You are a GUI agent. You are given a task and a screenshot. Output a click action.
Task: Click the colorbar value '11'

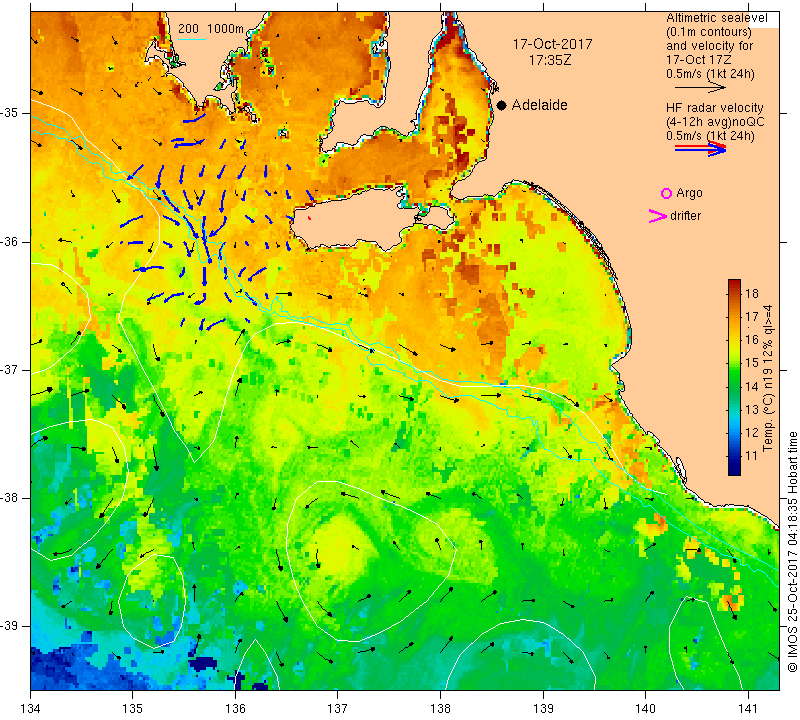[x=752, y=456]
